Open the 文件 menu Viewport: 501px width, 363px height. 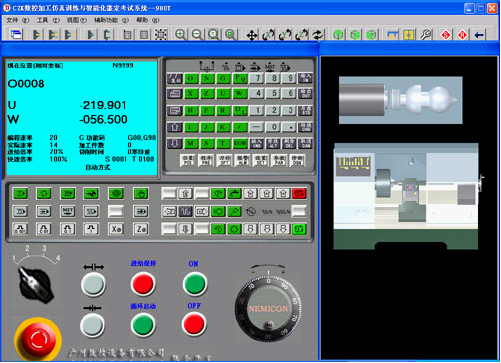tap(17, 20)
